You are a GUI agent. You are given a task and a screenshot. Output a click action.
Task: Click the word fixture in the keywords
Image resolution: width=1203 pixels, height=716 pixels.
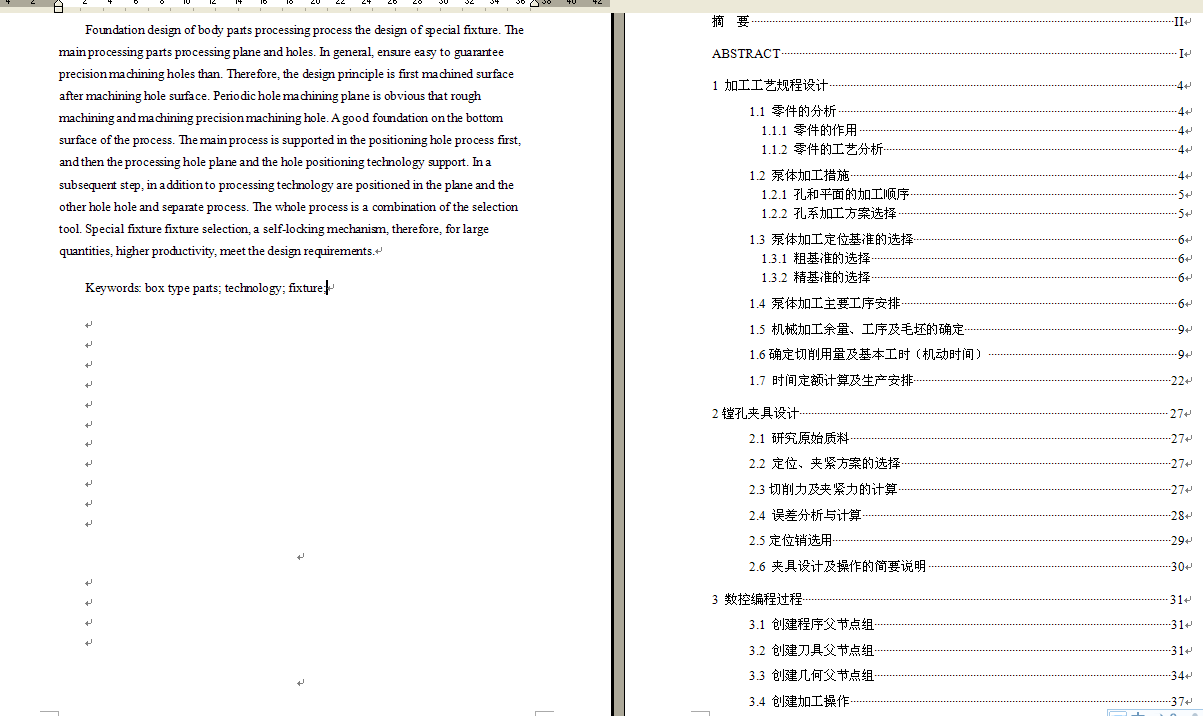[x=308, y=288]
